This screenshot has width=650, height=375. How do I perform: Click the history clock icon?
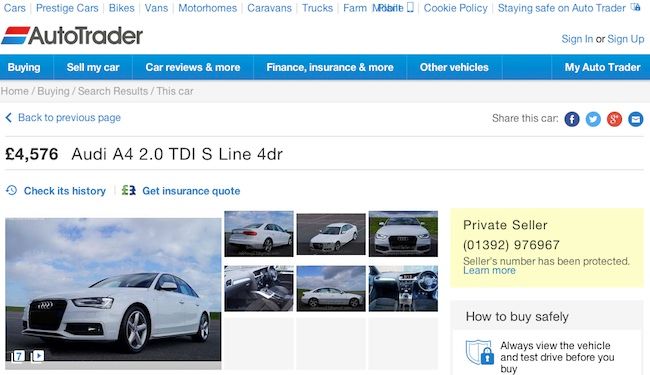(x=12, y=191)
